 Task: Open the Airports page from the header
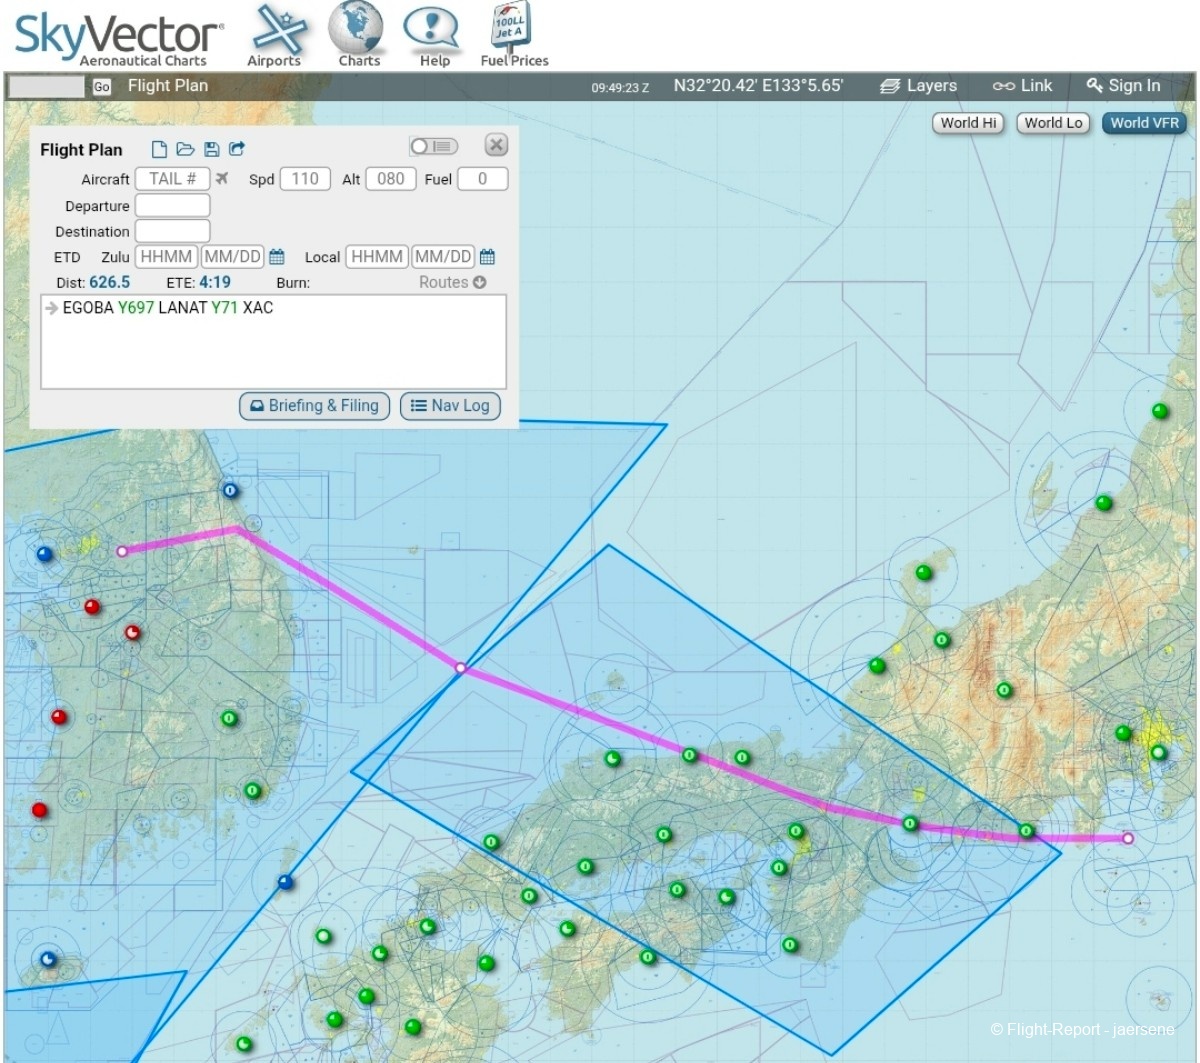[x=274, y=36]
